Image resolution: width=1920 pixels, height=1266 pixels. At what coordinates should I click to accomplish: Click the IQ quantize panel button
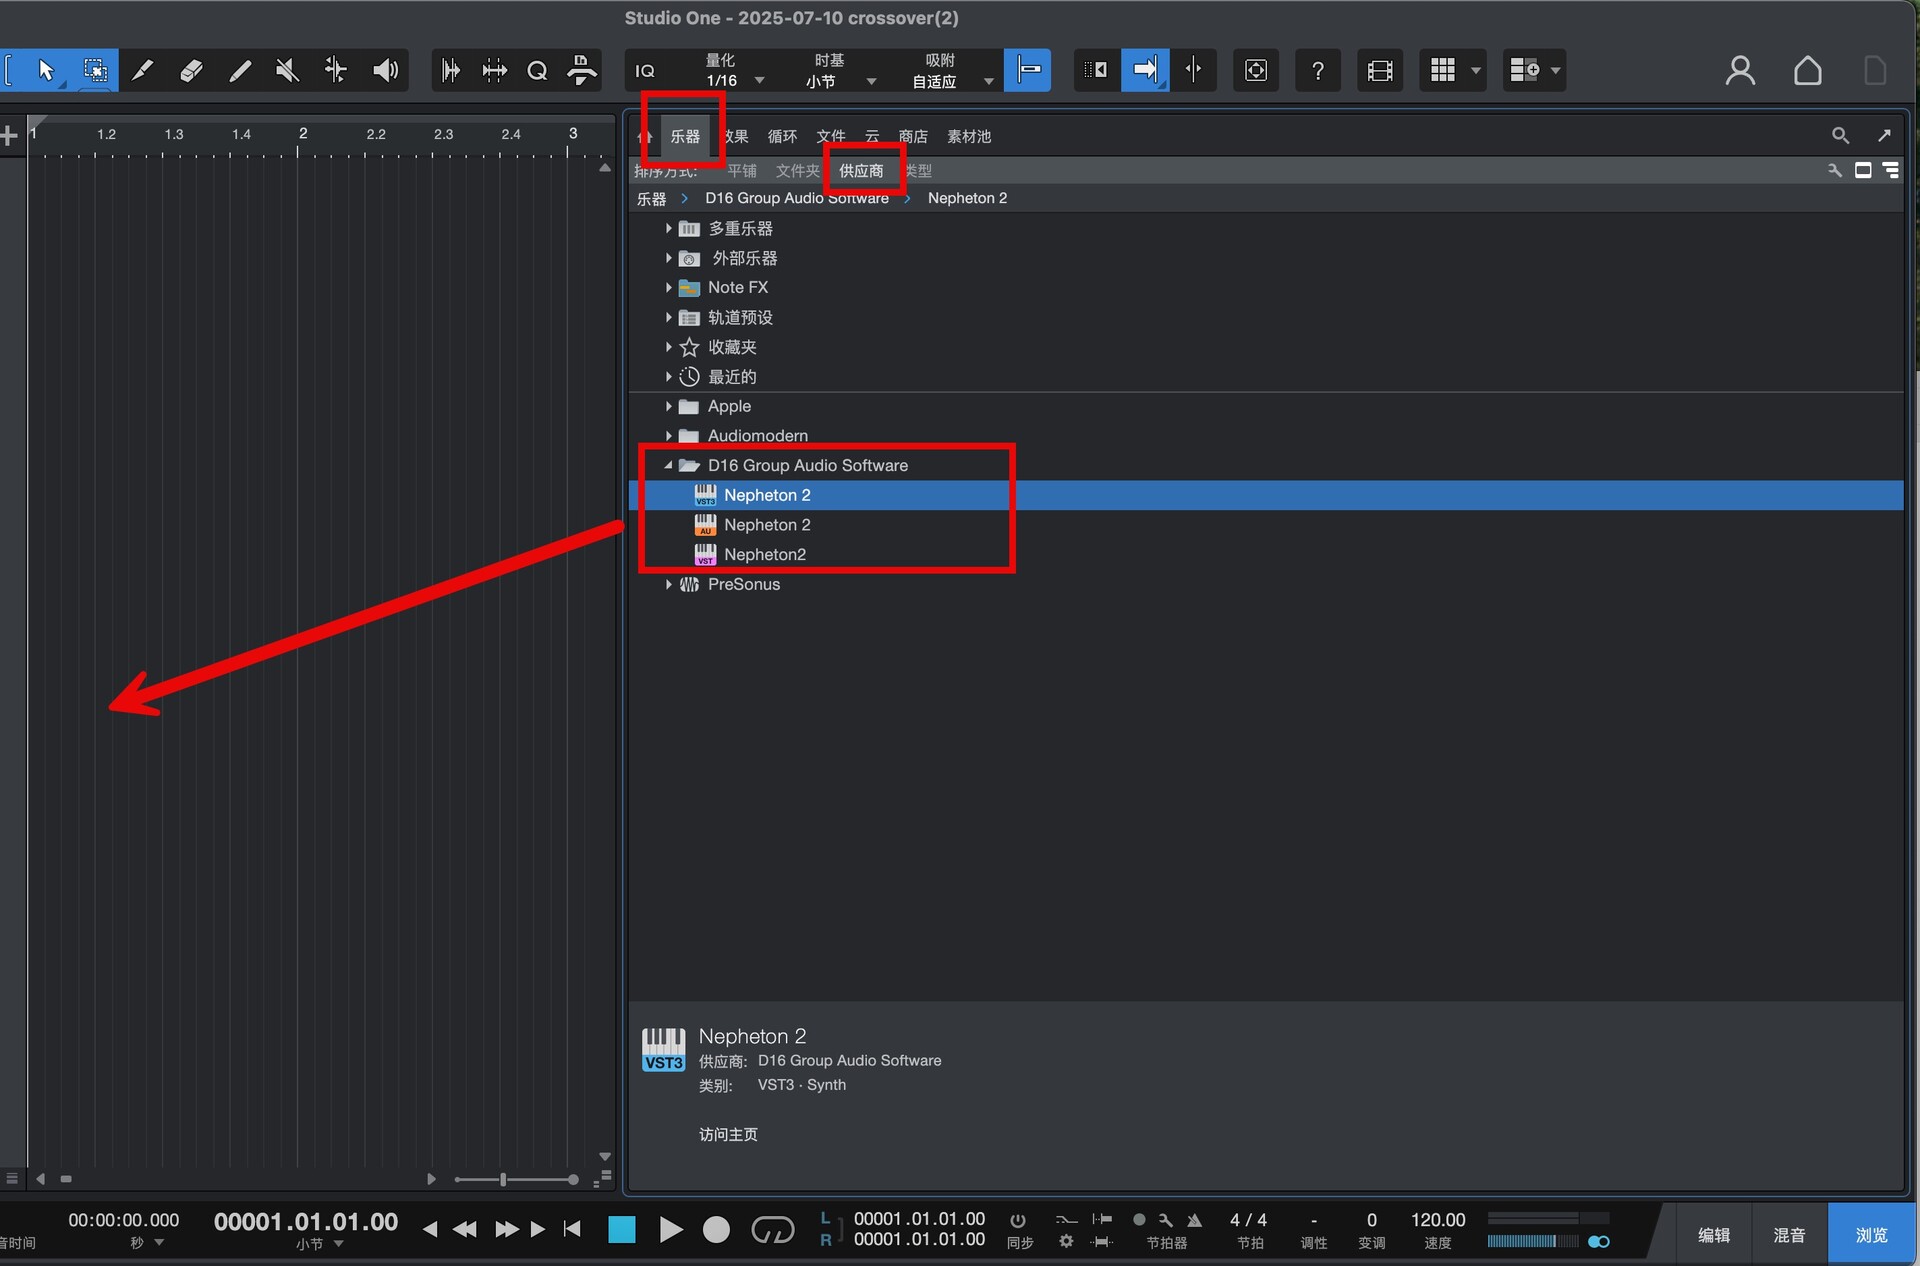tap(645, 71)
